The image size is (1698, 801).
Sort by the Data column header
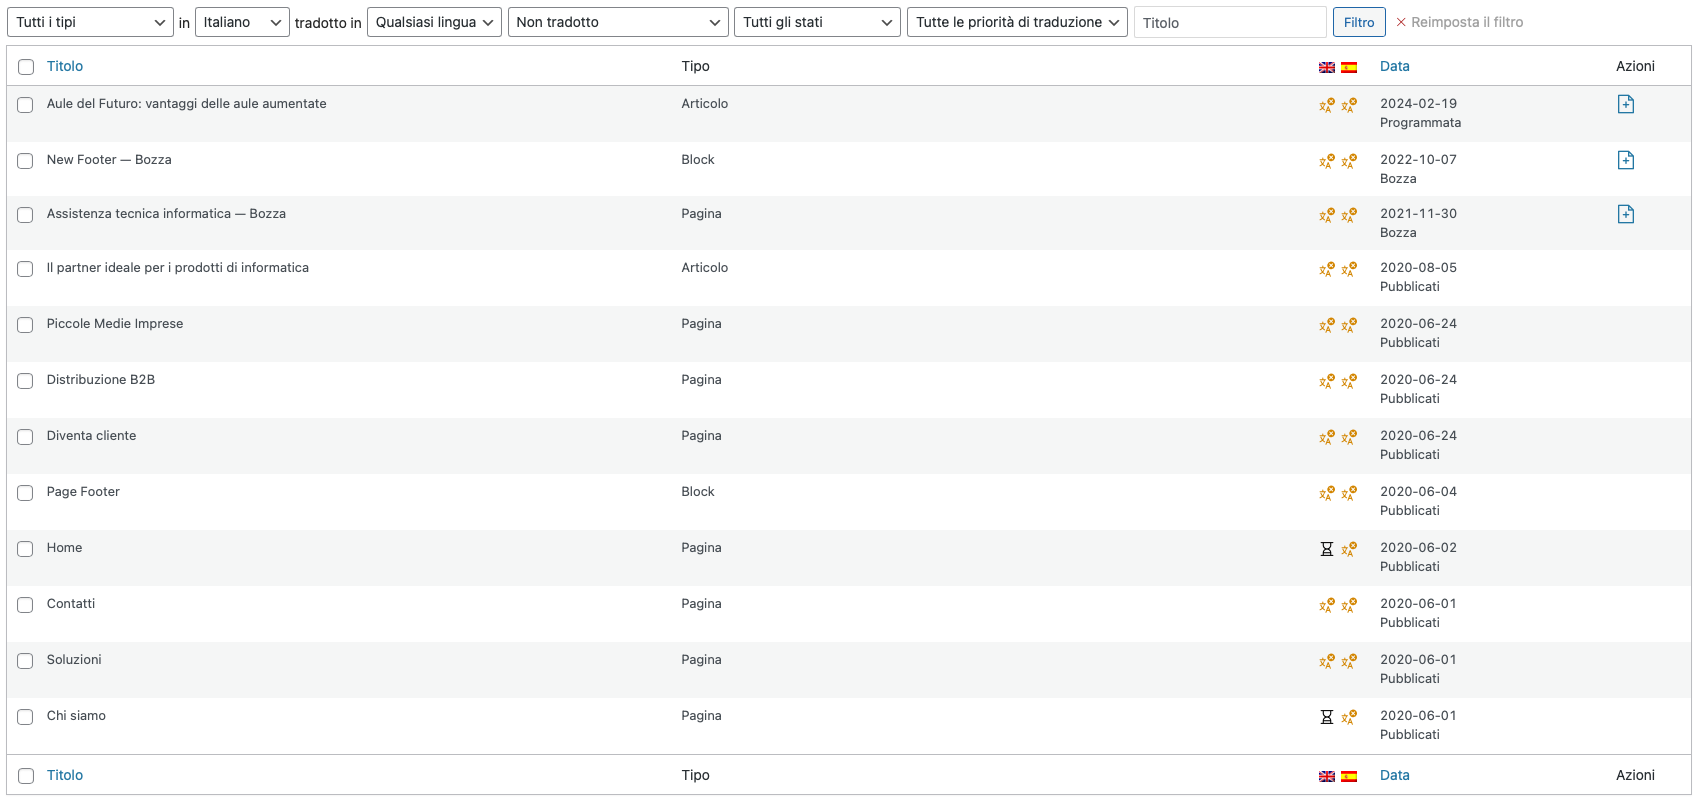(1394, 66)
